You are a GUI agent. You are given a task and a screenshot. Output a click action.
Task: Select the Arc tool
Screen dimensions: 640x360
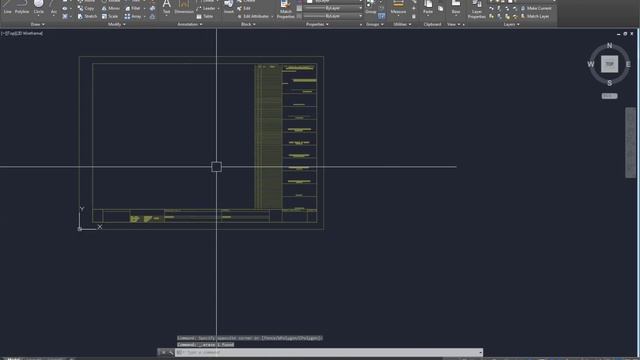point(53,7)
